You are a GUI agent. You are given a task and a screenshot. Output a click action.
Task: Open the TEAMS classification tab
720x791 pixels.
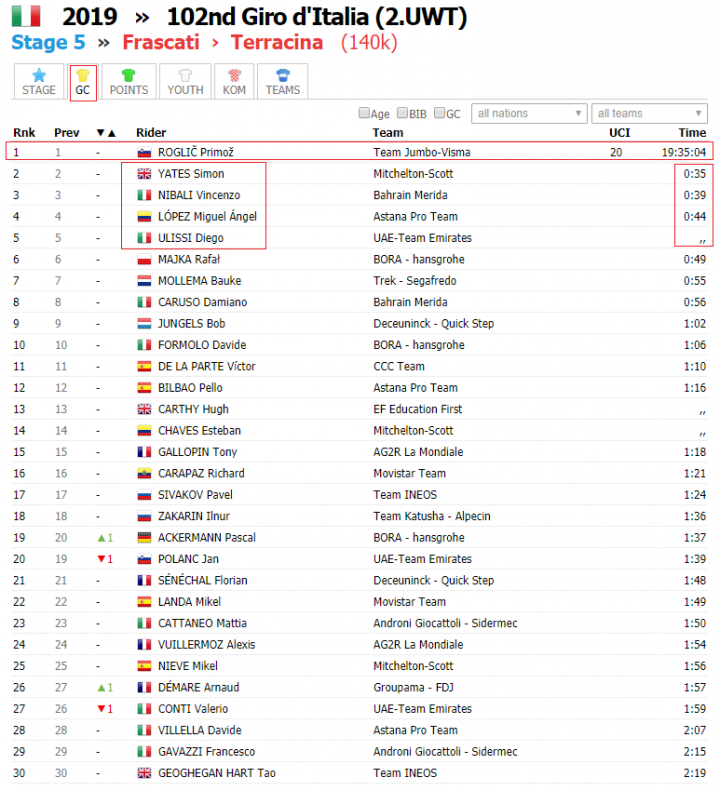click(283, 82)
